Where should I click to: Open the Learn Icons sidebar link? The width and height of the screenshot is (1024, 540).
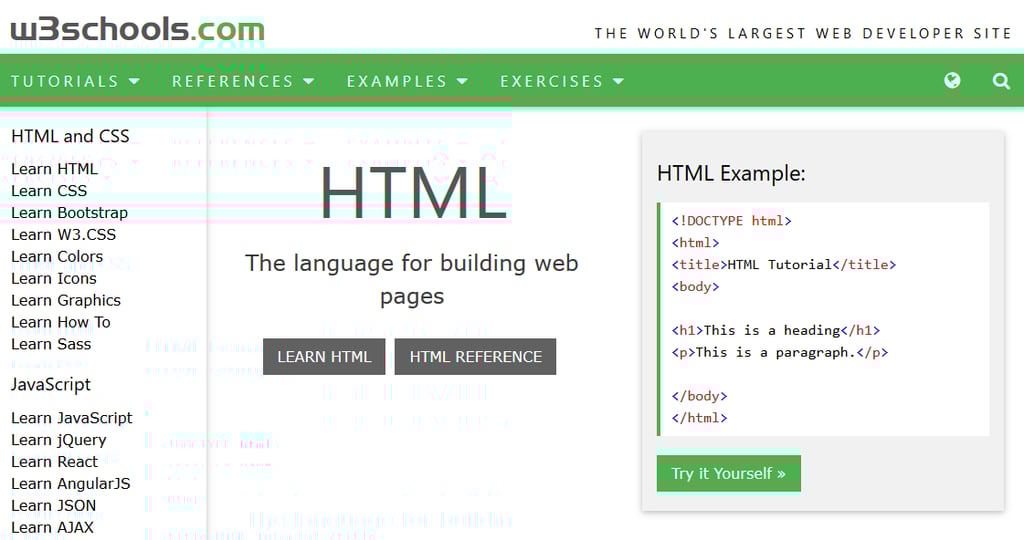[x=54, y=278]
